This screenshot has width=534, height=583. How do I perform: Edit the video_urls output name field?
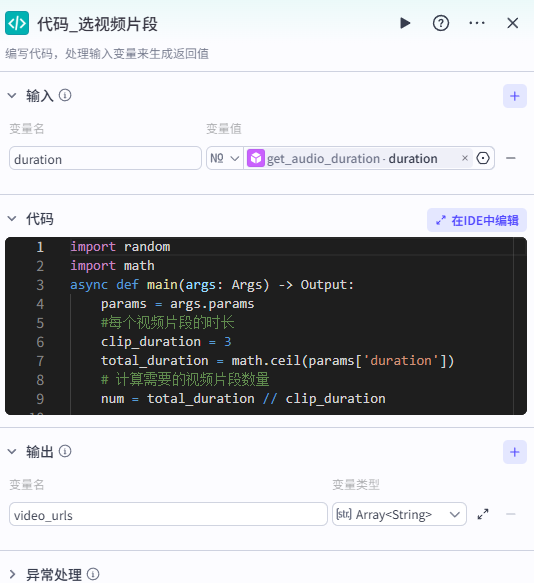pos(168,514)
